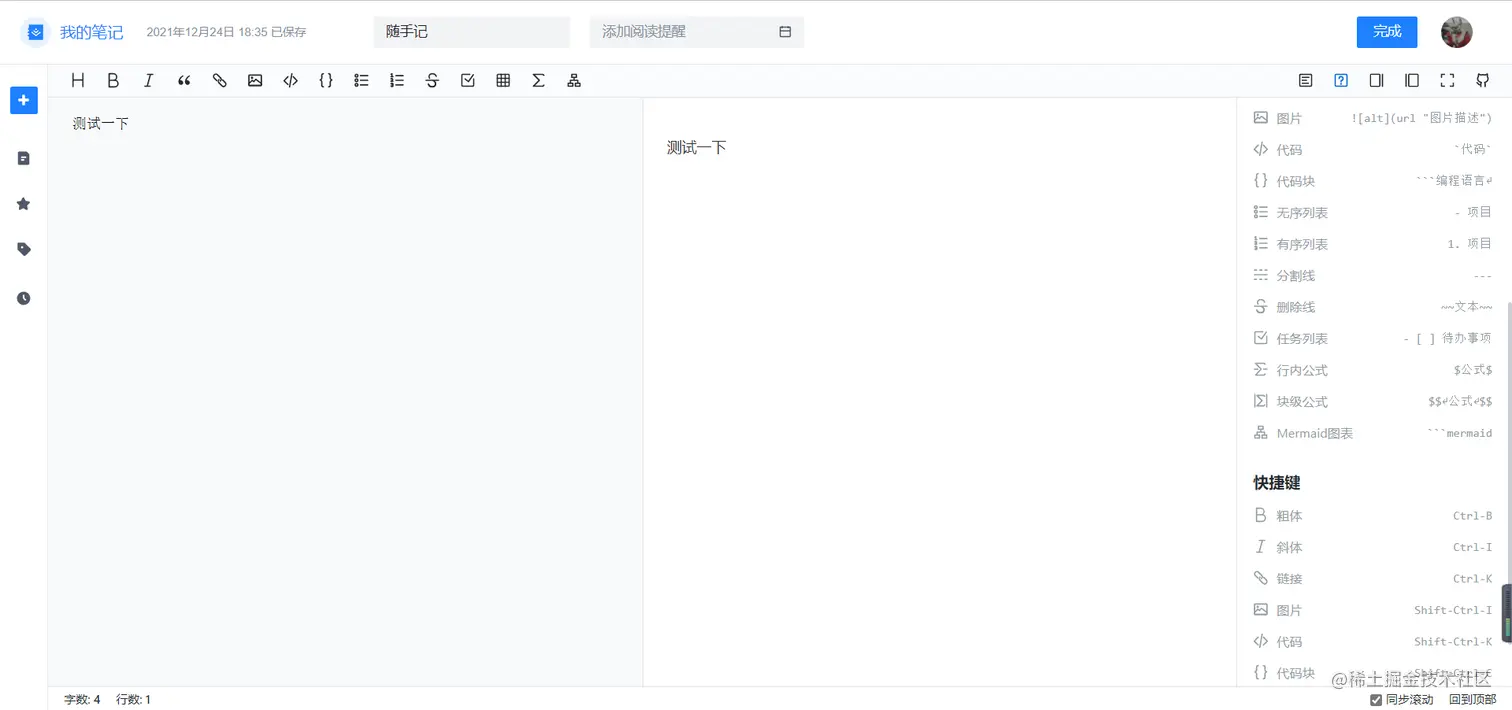Select 链接 Ctrl-K shortcut entry

(x=1372, y=579)
